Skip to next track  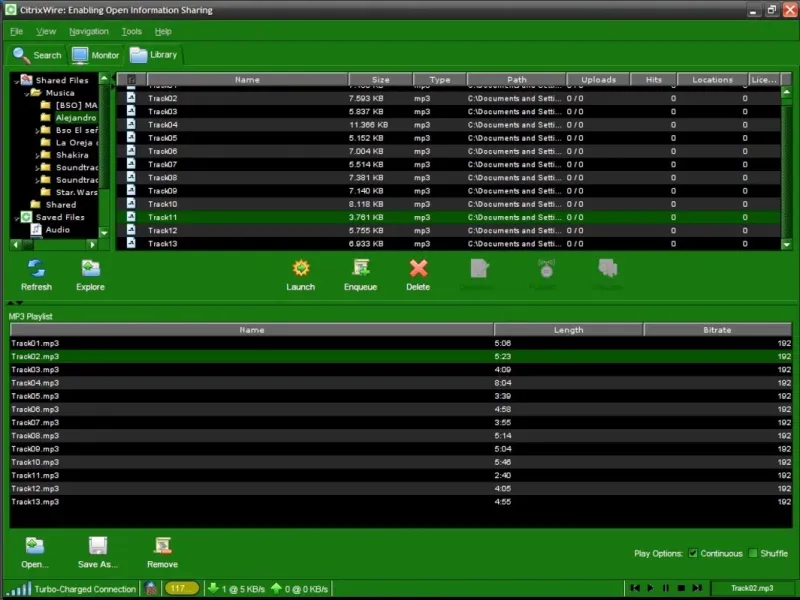click(x=697, y=588)
